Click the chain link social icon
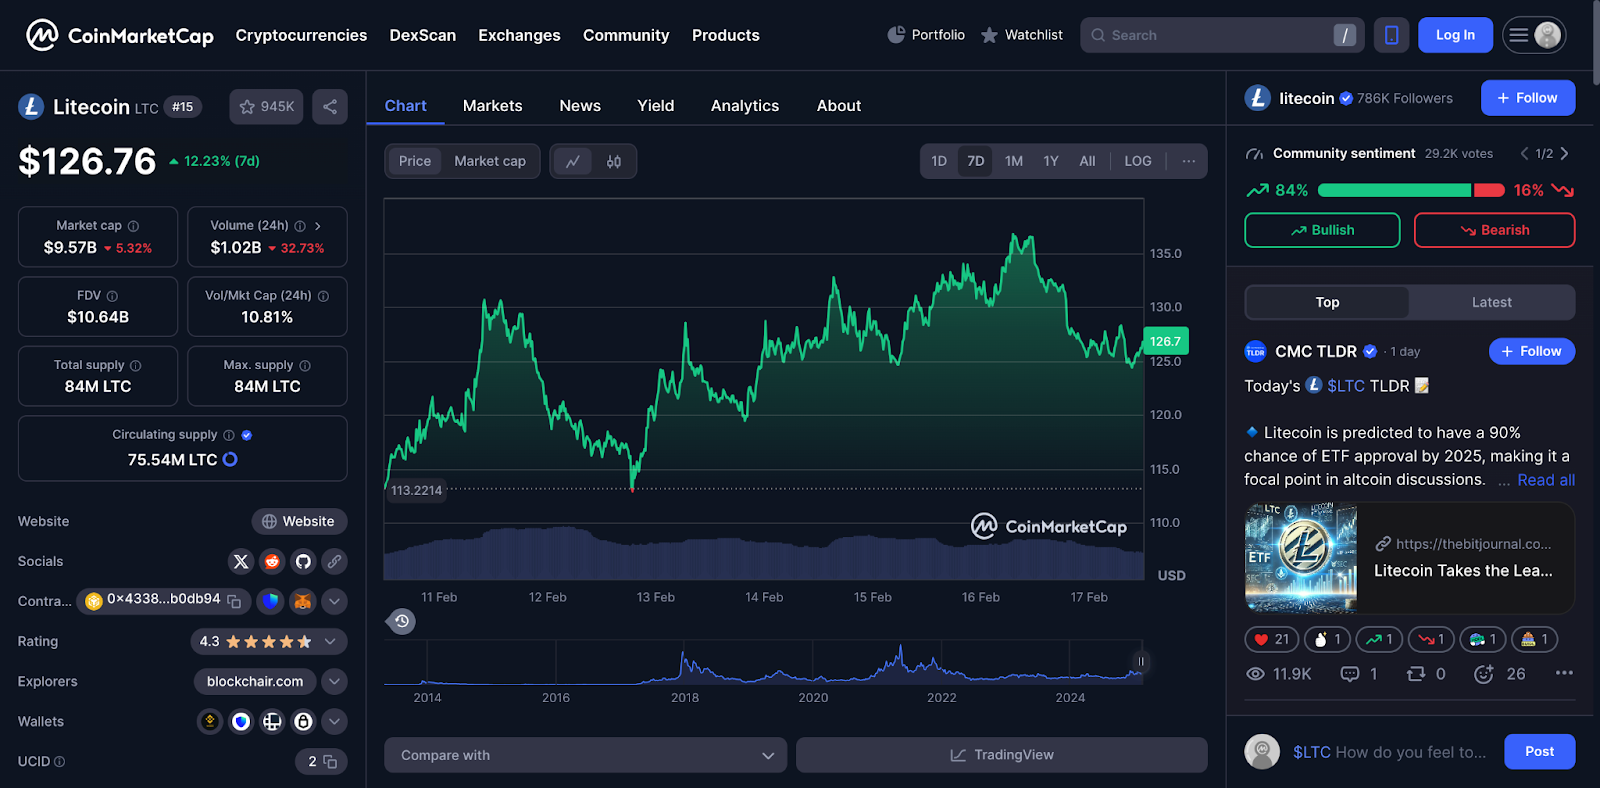 point(334,561)
